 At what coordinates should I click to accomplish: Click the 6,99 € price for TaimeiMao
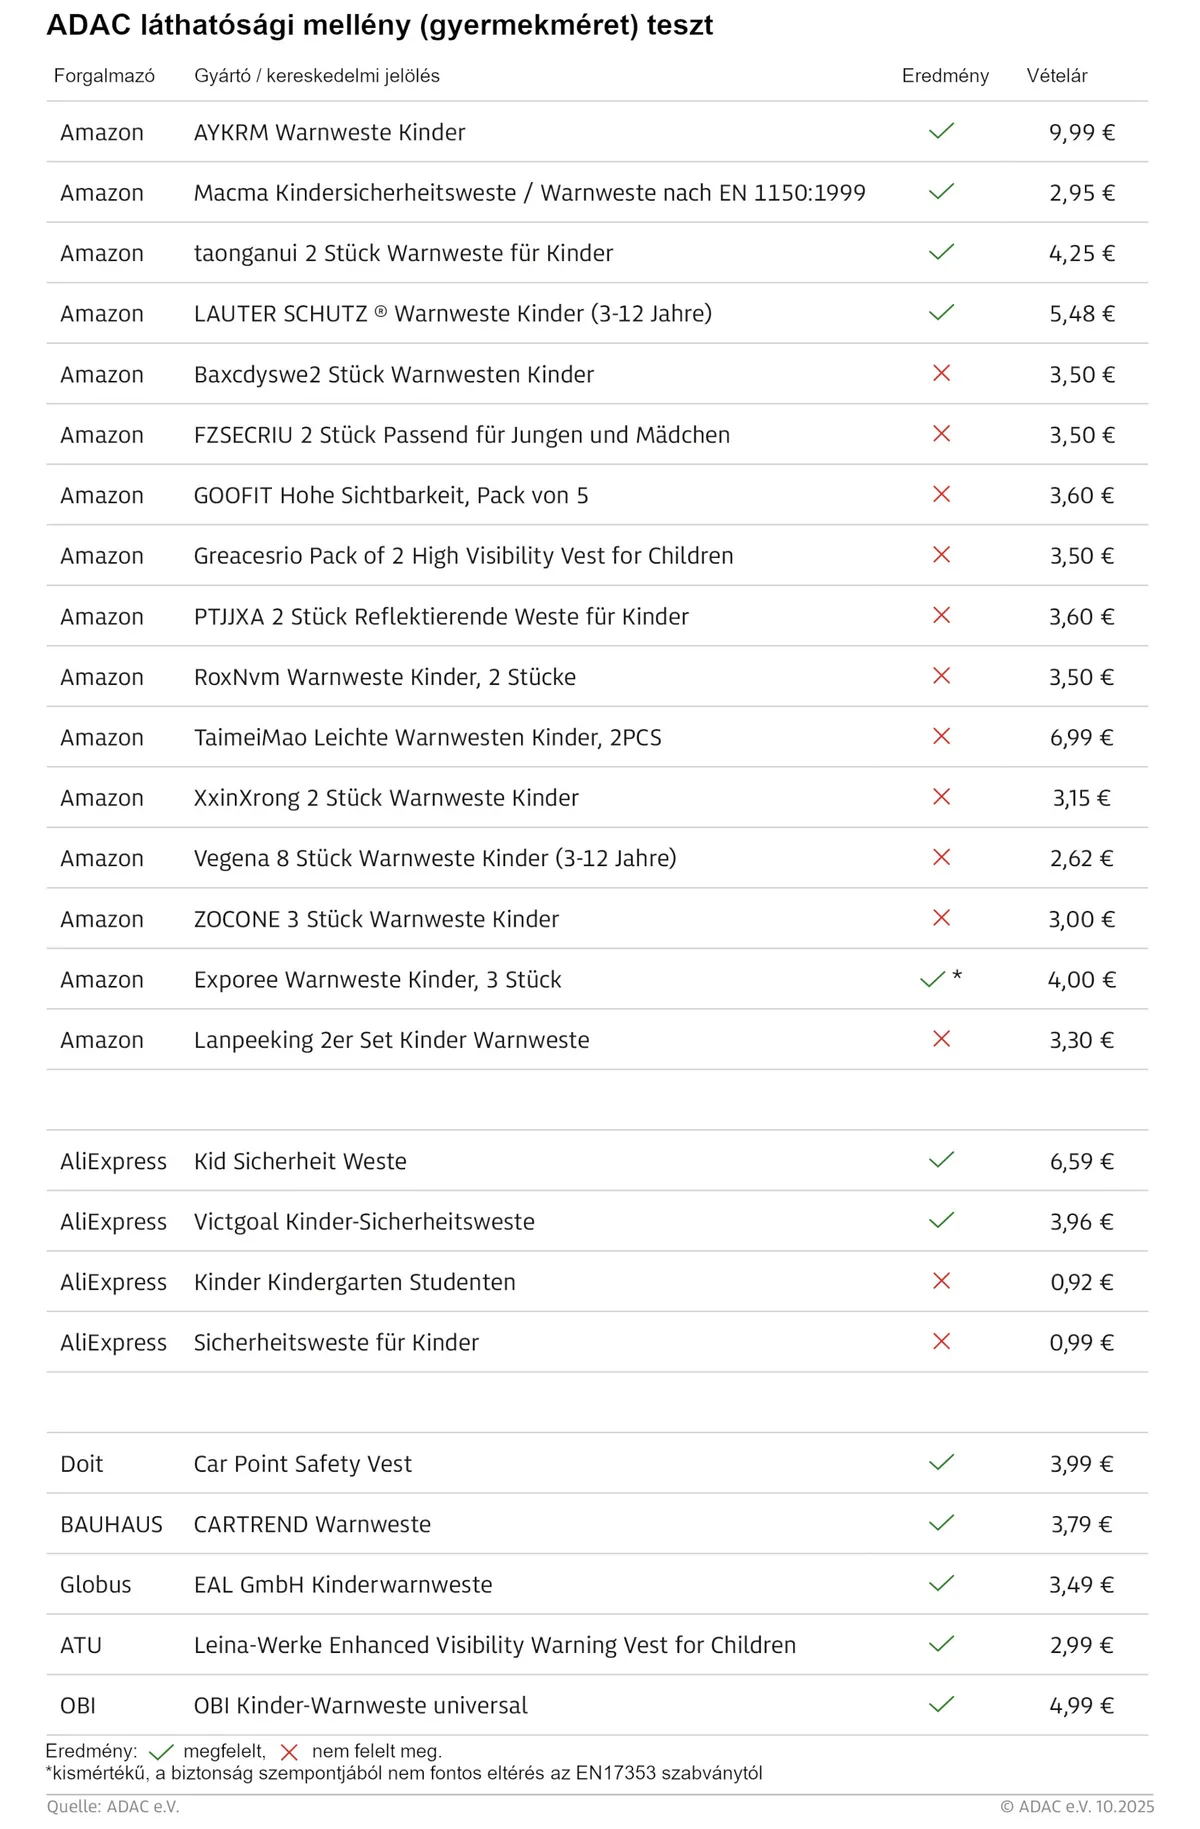click(x=1081, y=737)
